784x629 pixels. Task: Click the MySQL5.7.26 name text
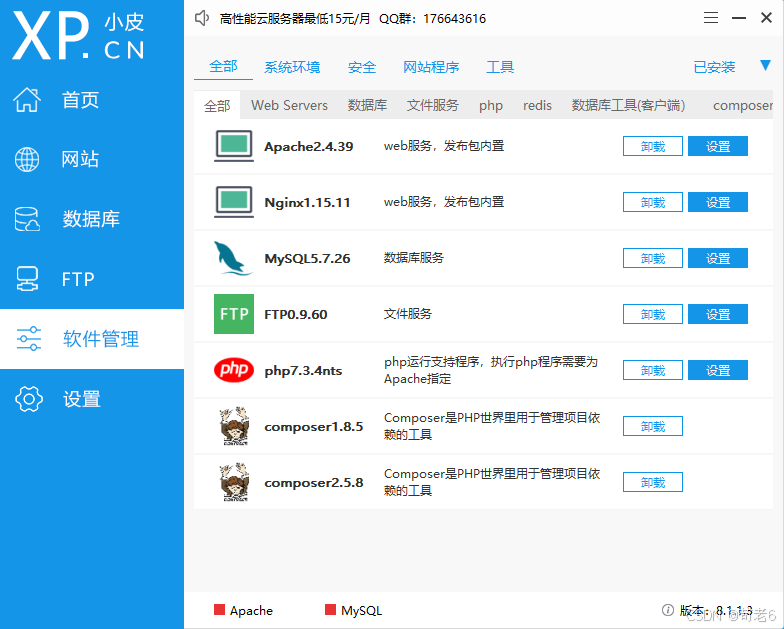tap(307, 258)
